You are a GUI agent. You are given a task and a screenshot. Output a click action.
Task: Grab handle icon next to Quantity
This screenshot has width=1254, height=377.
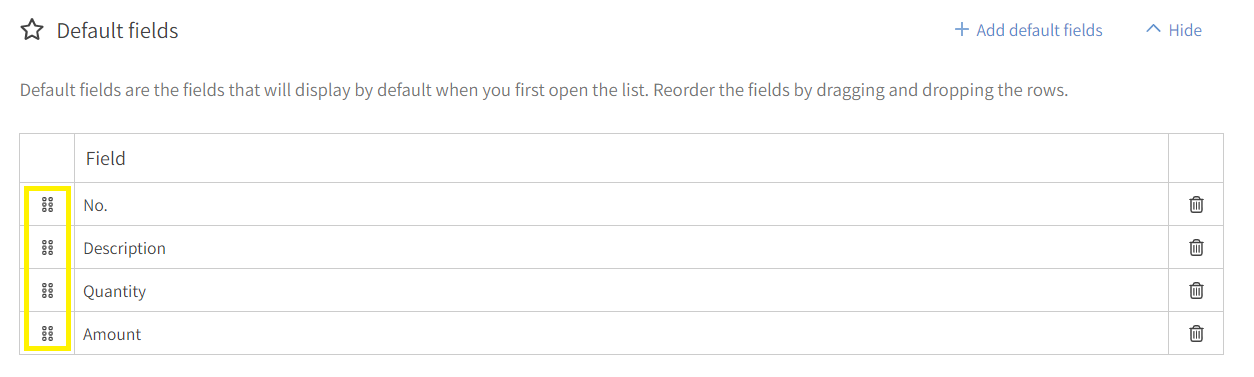[47, 291]
